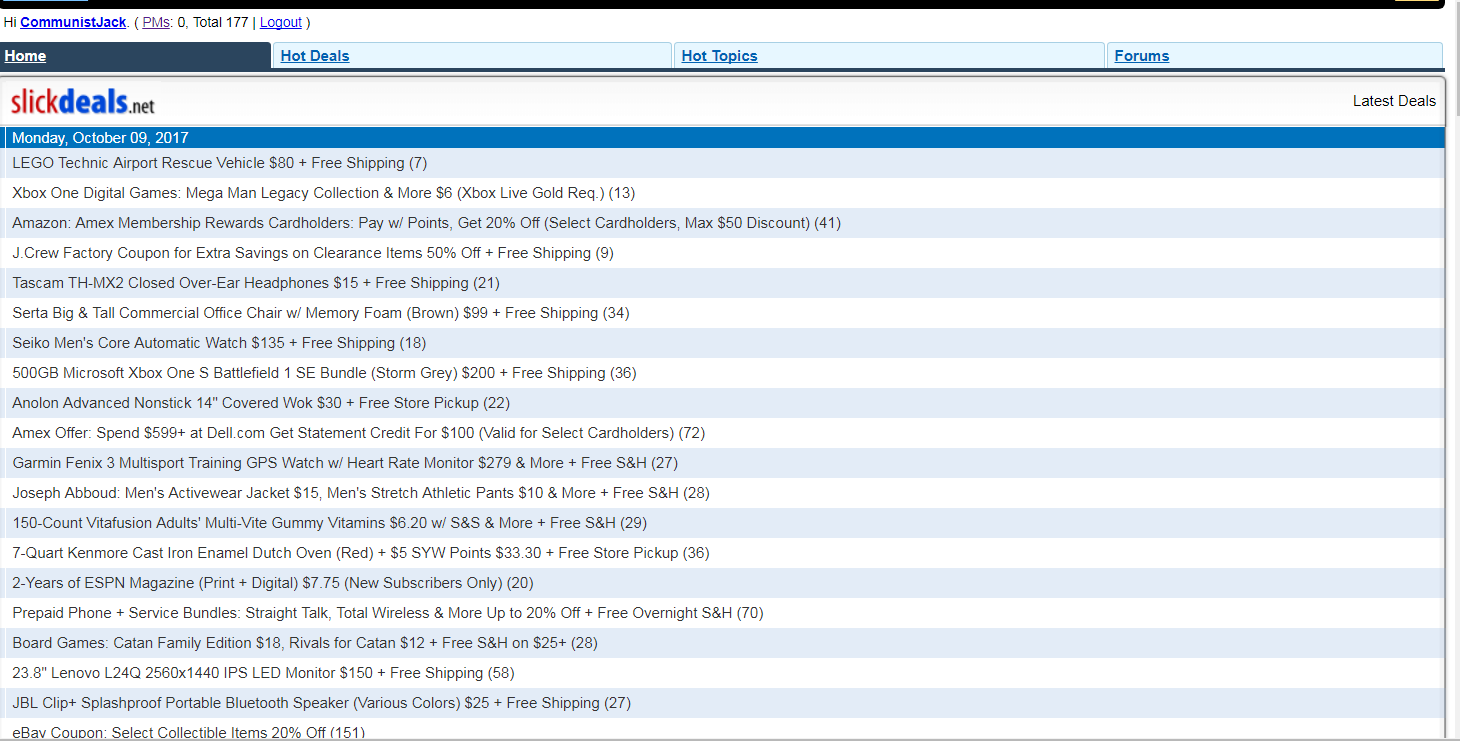1460x741 pixels.
Task: Open Xbox One Digital Games deal
Action: (323, 193)
